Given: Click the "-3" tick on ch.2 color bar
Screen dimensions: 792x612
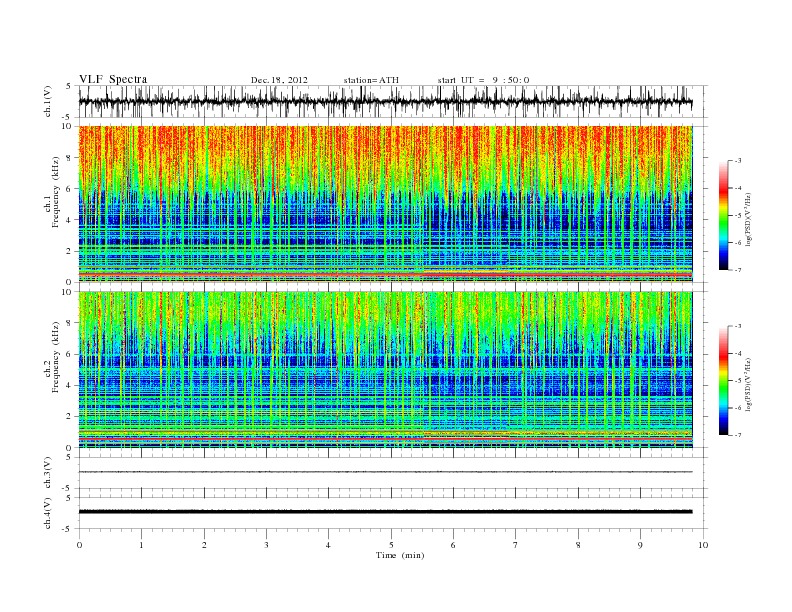Looking at the screenshot, I should pyautogui.click(x=738, y=326).
